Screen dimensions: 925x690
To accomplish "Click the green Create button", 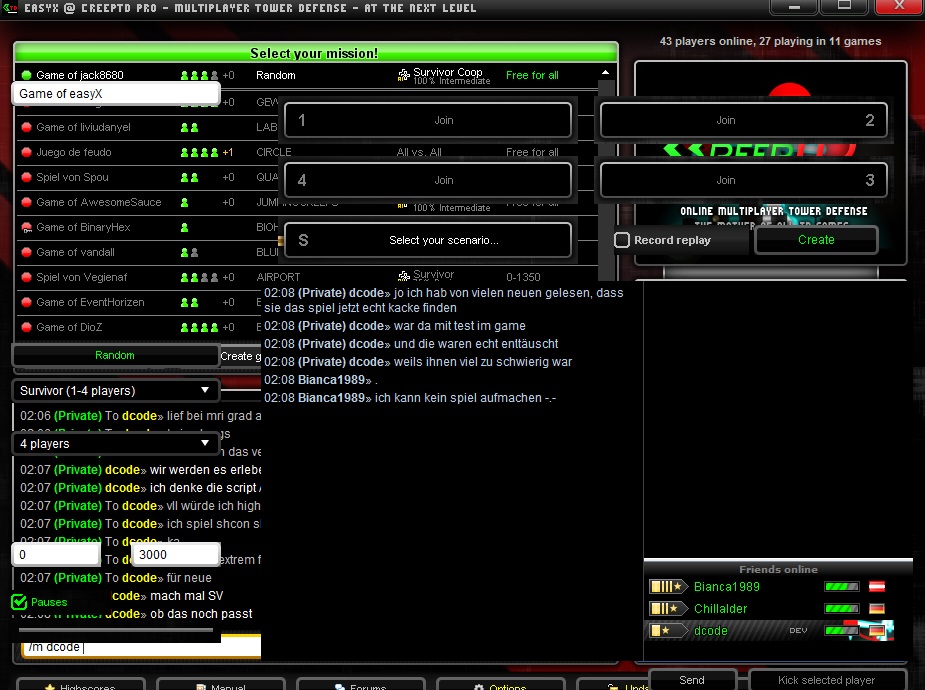I will point(816,240).
